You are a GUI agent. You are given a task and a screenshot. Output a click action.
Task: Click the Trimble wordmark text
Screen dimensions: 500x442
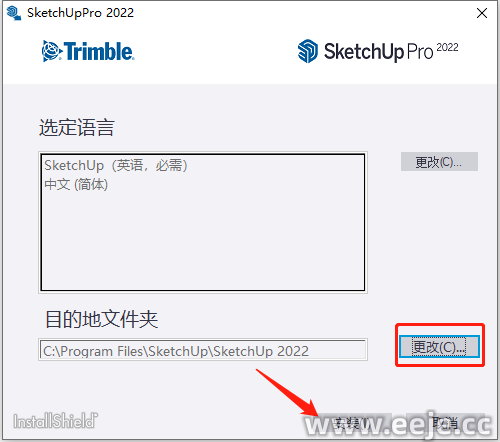(x=99, y=51)
